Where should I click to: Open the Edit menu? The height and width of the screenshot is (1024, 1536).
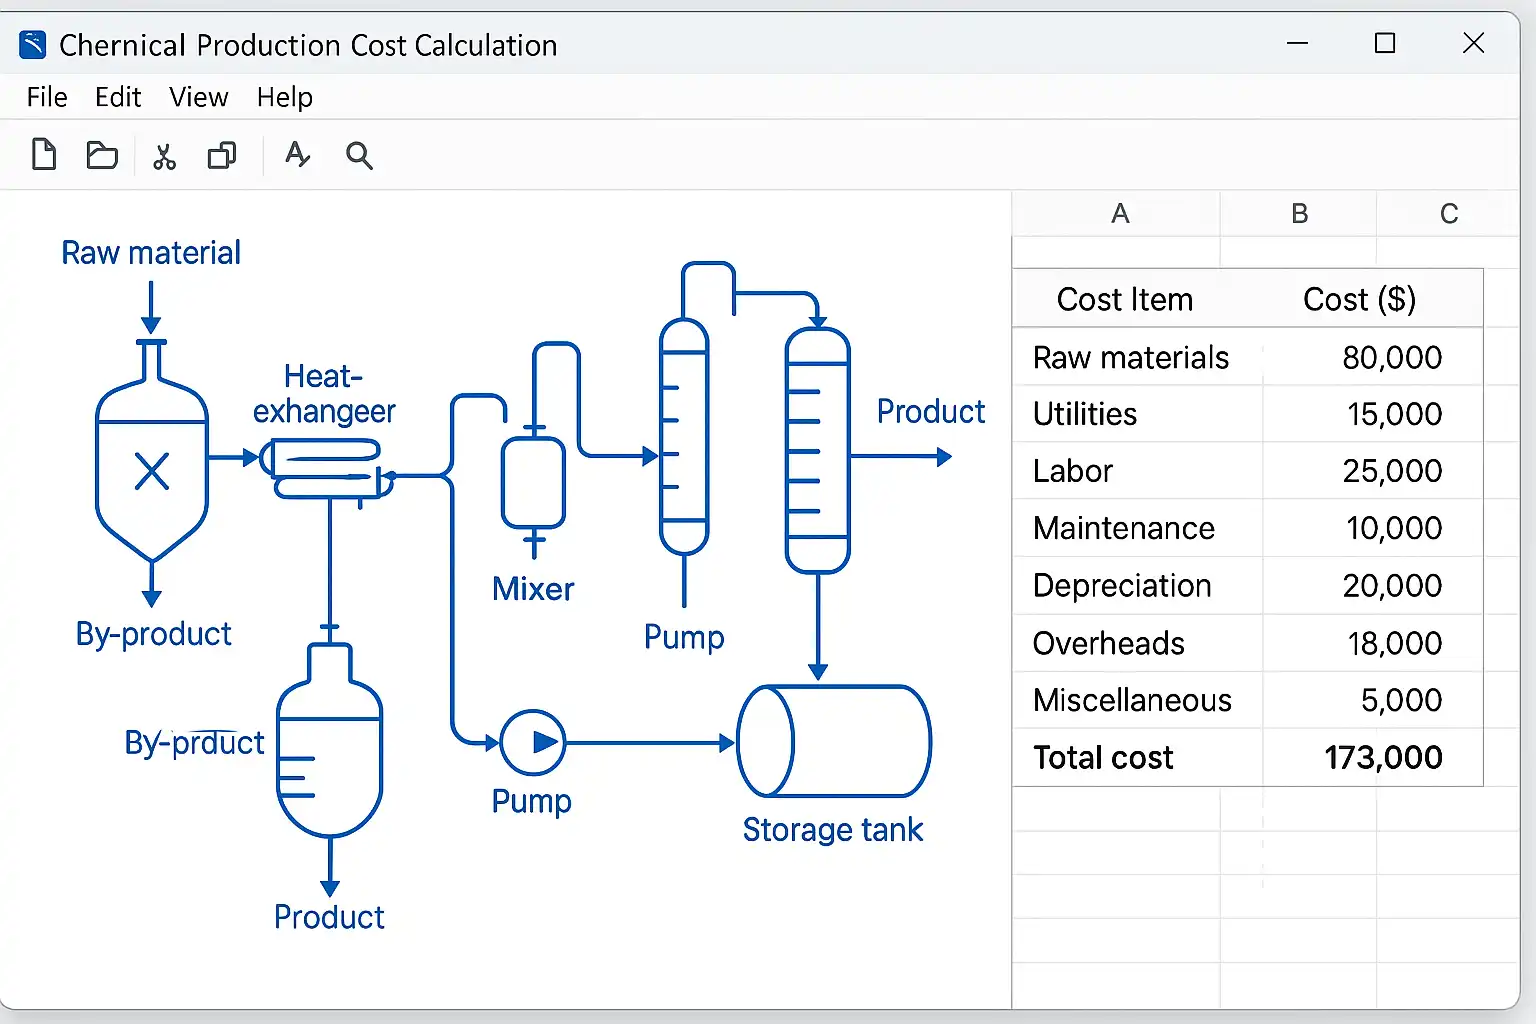point(118,97)
